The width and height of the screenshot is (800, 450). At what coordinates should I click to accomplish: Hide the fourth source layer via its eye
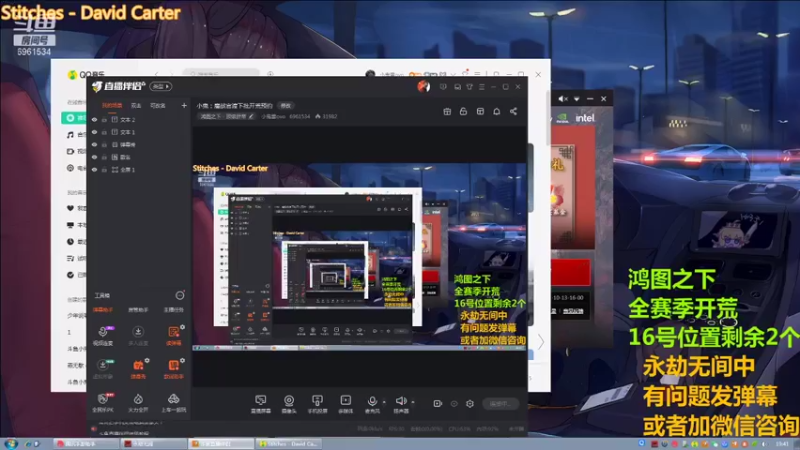(x=94, y=157)
